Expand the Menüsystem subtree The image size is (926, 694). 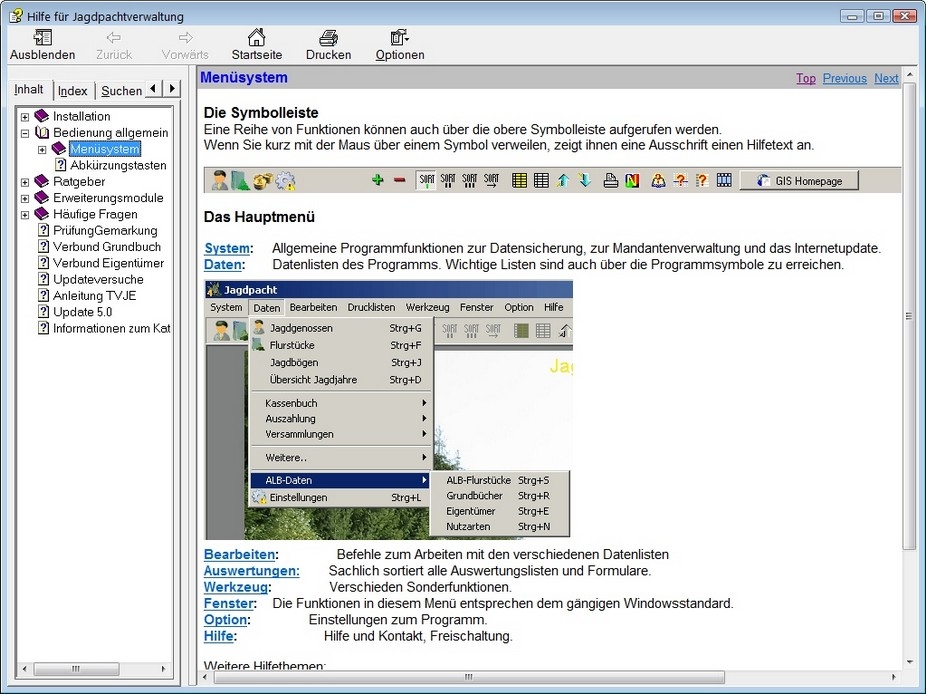42,149
